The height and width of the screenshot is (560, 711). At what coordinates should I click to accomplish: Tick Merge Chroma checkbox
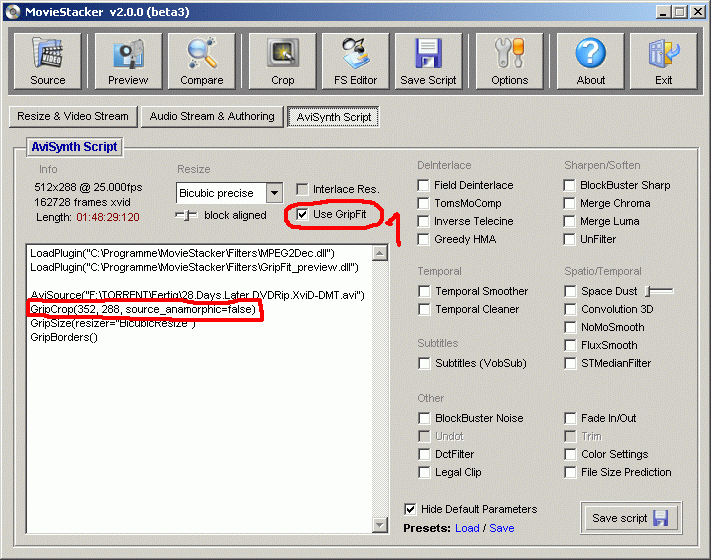point(570,203)
